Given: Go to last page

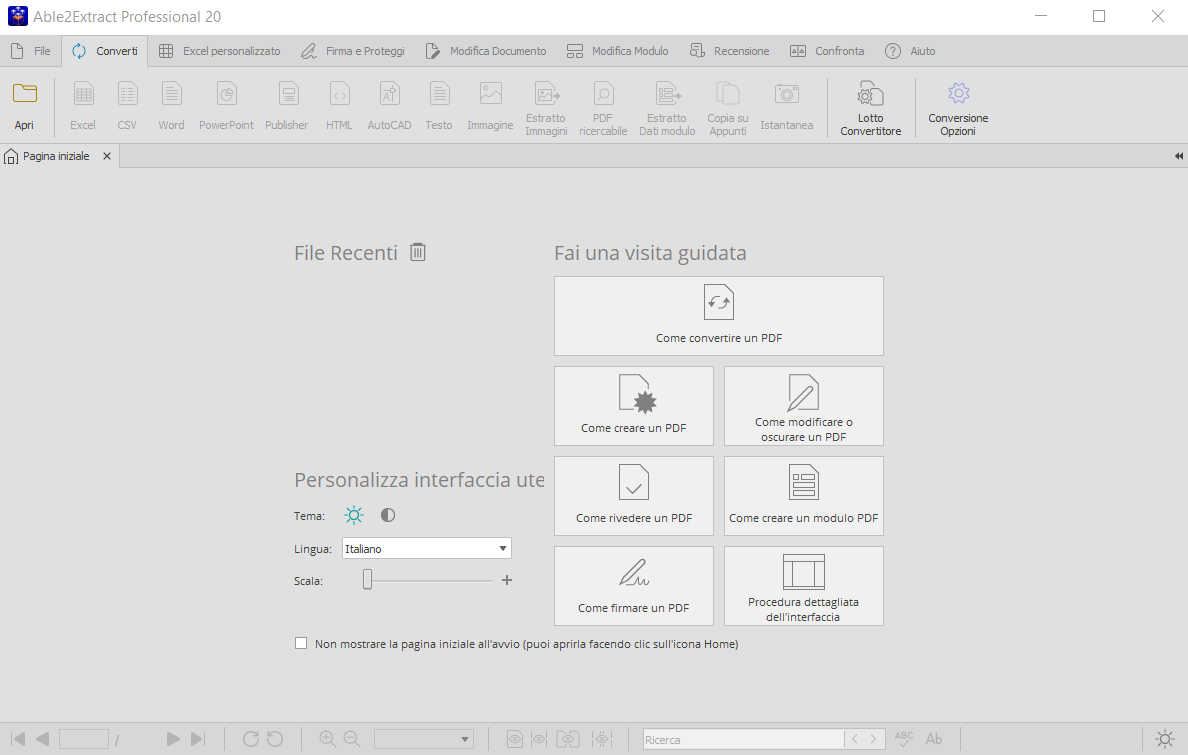Looking at the screenshot, I should [198, 738].
